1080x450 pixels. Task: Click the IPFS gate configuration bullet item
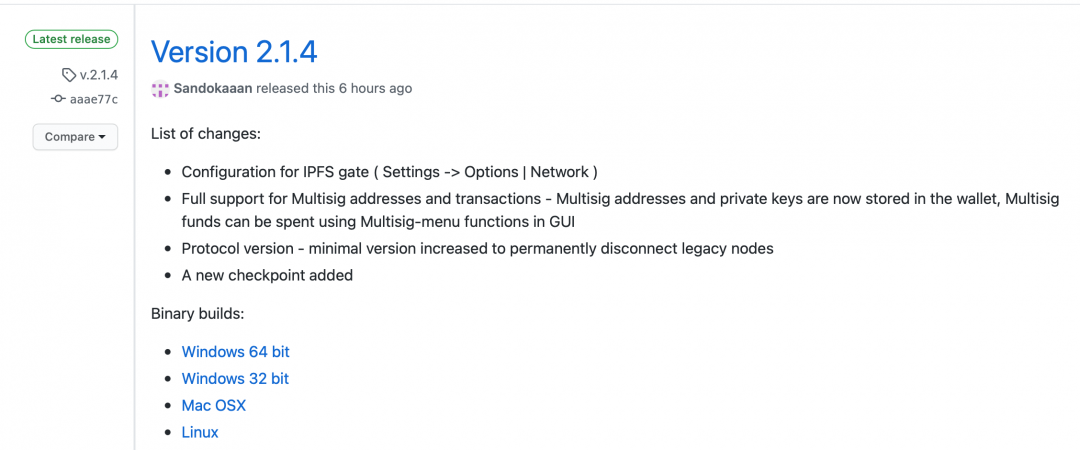tap(389, 172)
